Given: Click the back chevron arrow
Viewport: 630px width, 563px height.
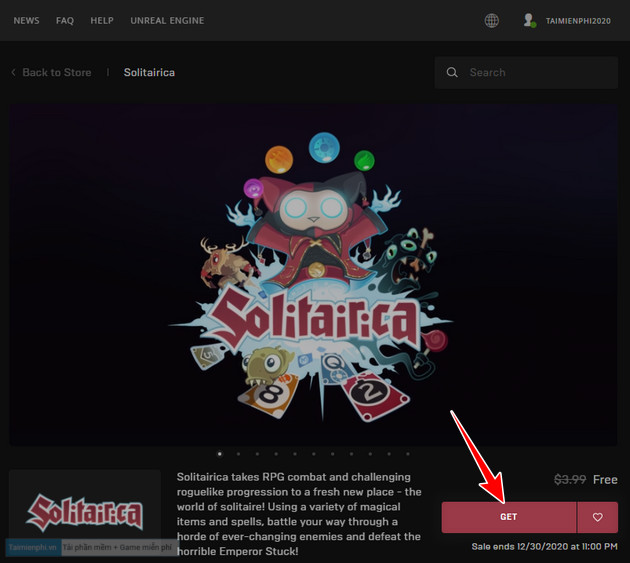Looking at the screenshot, I should click(x=13, y=73).
